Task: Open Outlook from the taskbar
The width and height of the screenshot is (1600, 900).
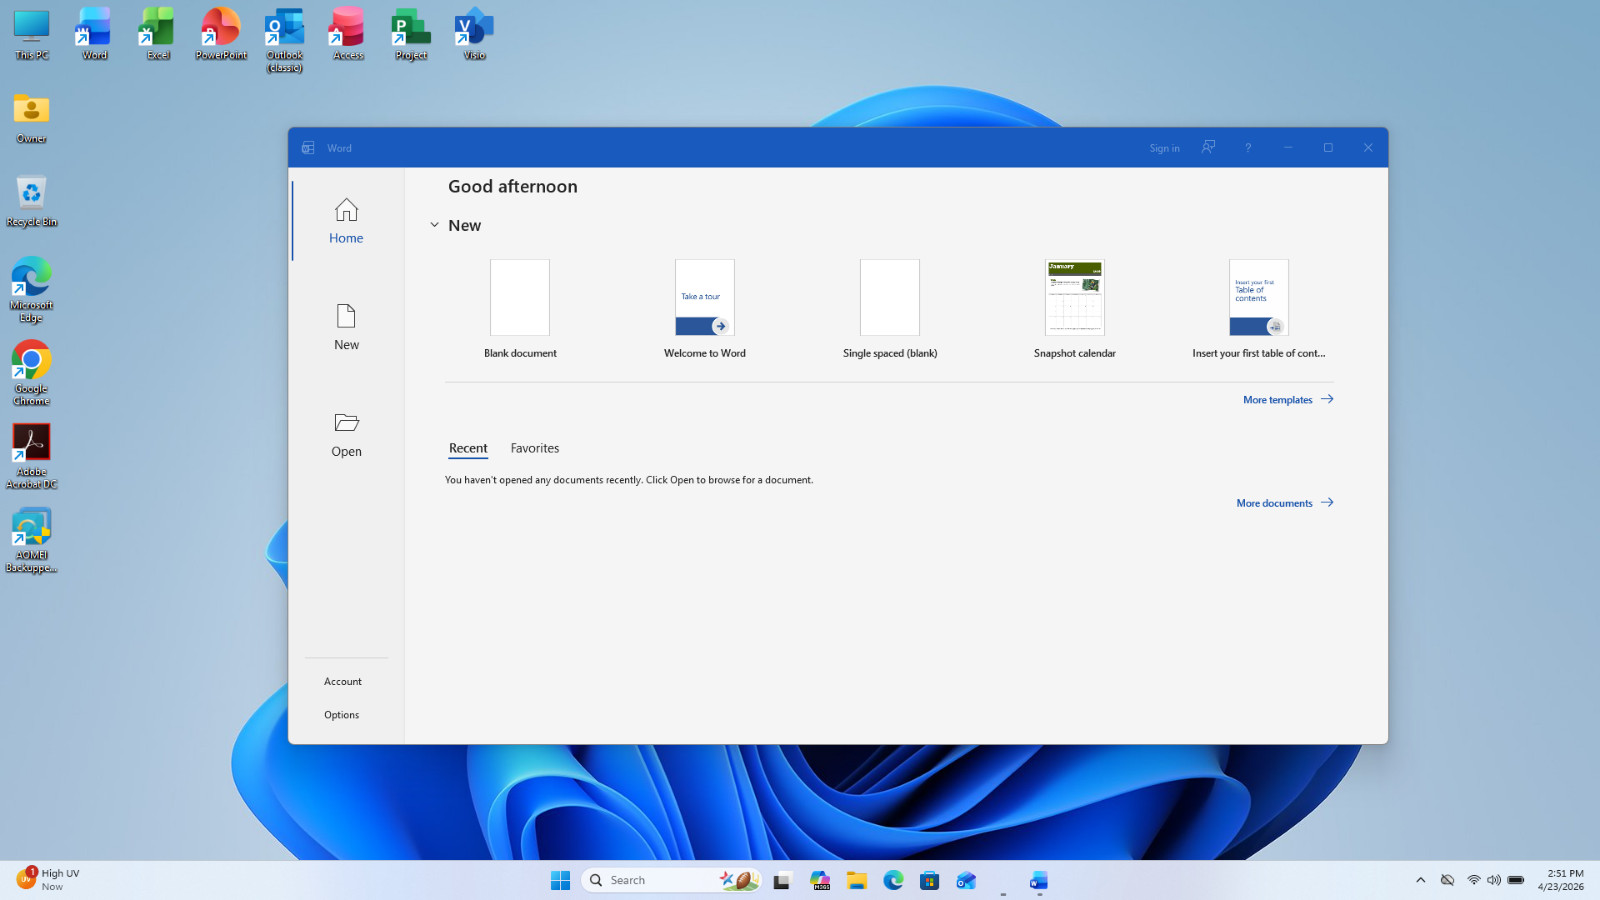Action: coord(966,880)
